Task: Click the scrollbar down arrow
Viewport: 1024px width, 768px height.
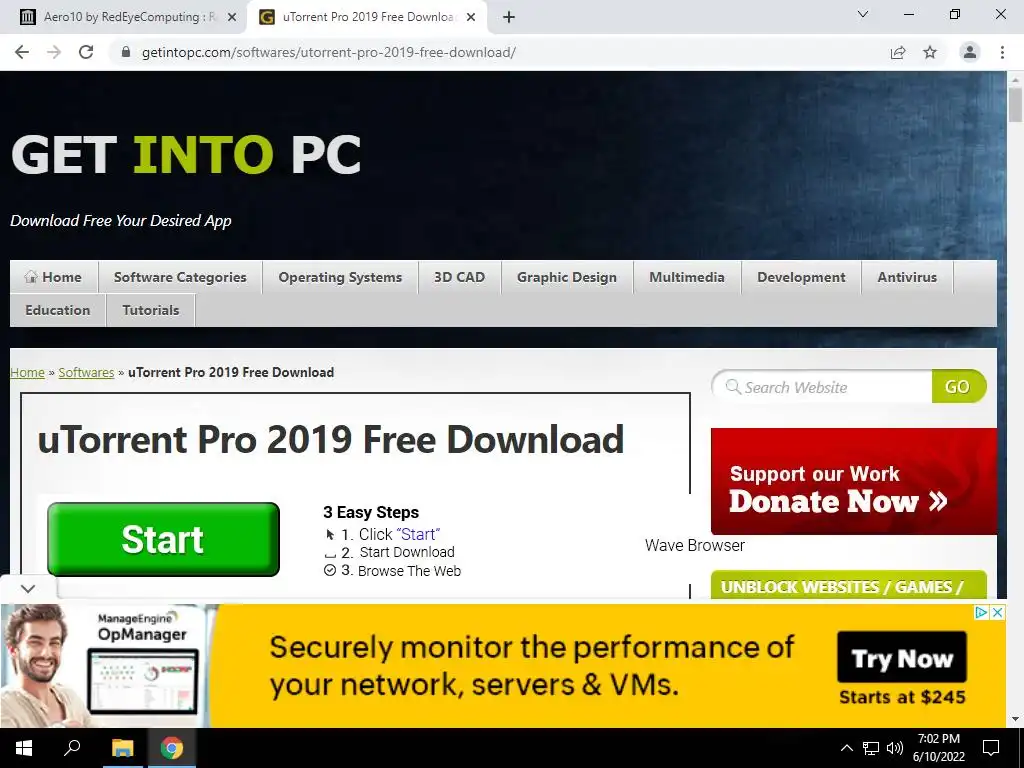Action: pyautogui.click(x=1015, y=719)
